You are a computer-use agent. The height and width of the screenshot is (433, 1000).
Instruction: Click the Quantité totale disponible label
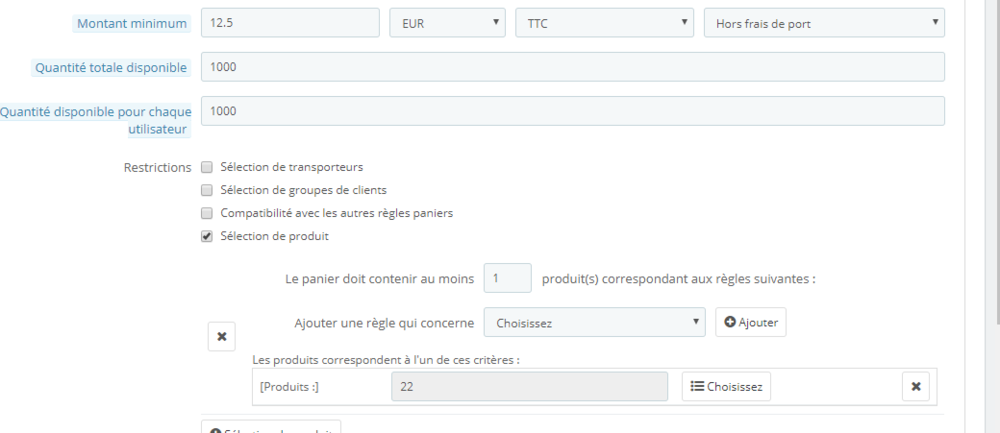coord(111,68)
